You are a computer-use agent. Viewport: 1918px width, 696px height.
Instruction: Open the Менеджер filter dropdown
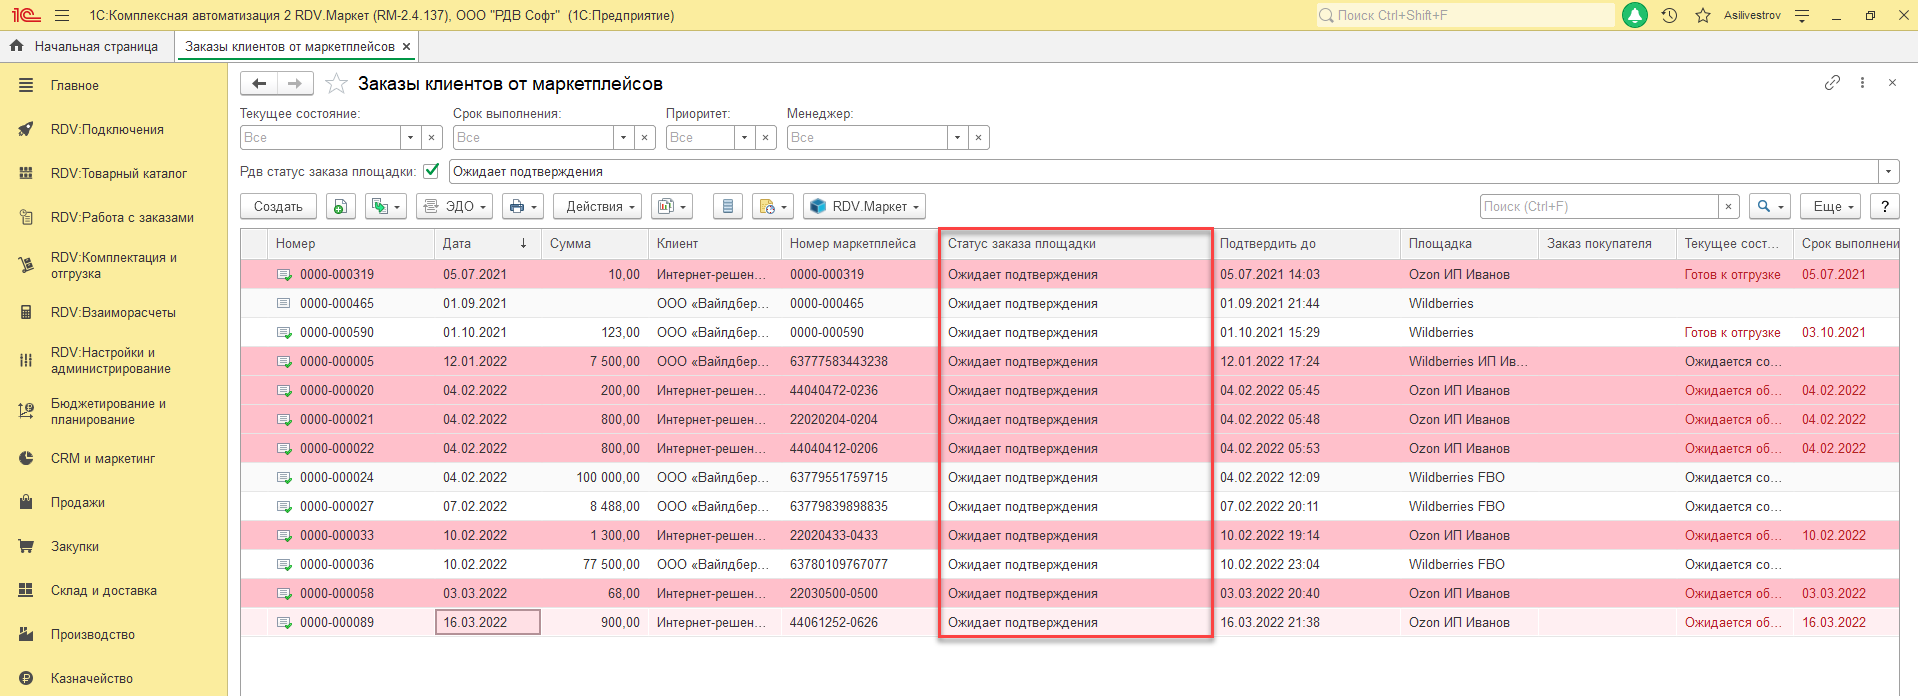[x=957, y=138]
